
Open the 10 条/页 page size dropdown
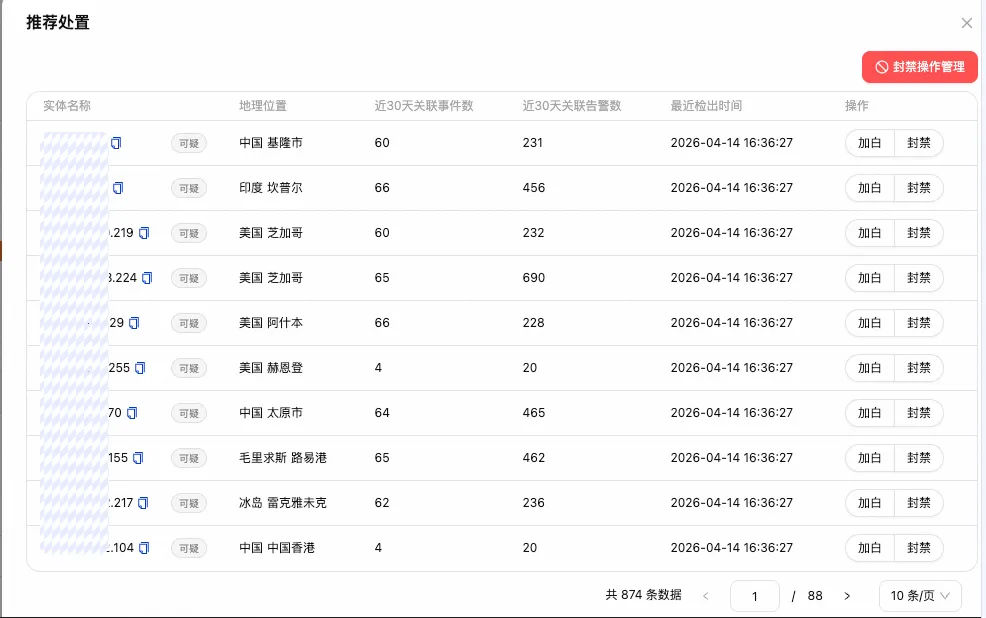[x=920, y=595]
